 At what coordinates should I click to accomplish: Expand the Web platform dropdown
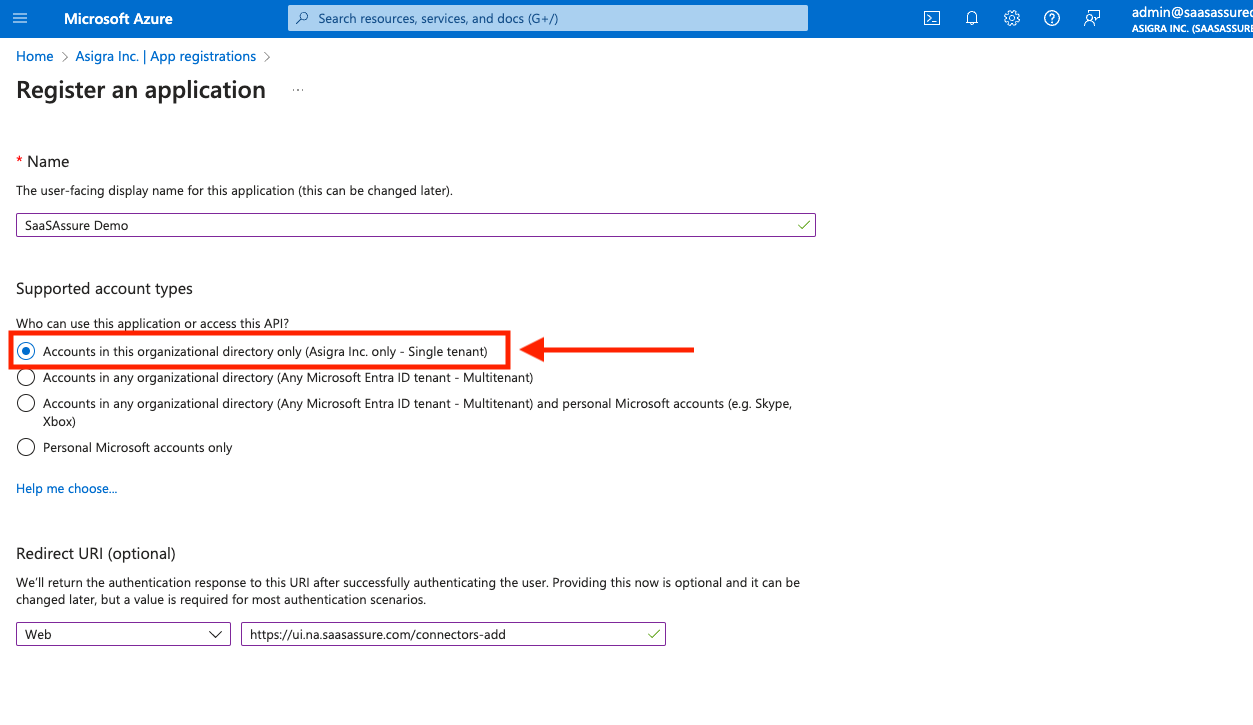(x=123, y=634)
